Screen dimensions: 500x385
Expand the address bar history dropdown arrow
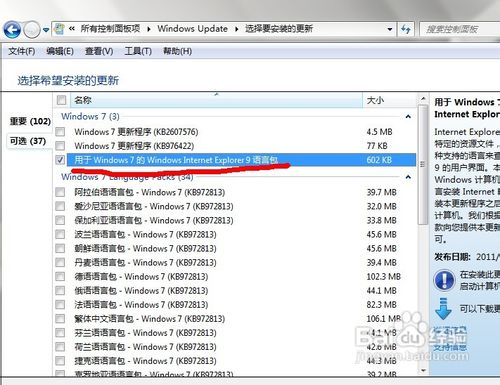pos(390,29)
